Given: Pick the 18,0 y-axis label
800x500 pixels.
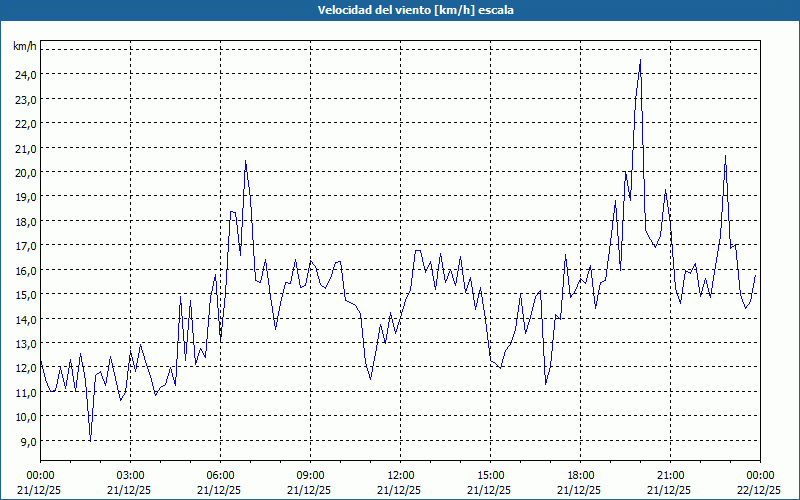Looking at the screenshot, I should (x=25, y=221).
